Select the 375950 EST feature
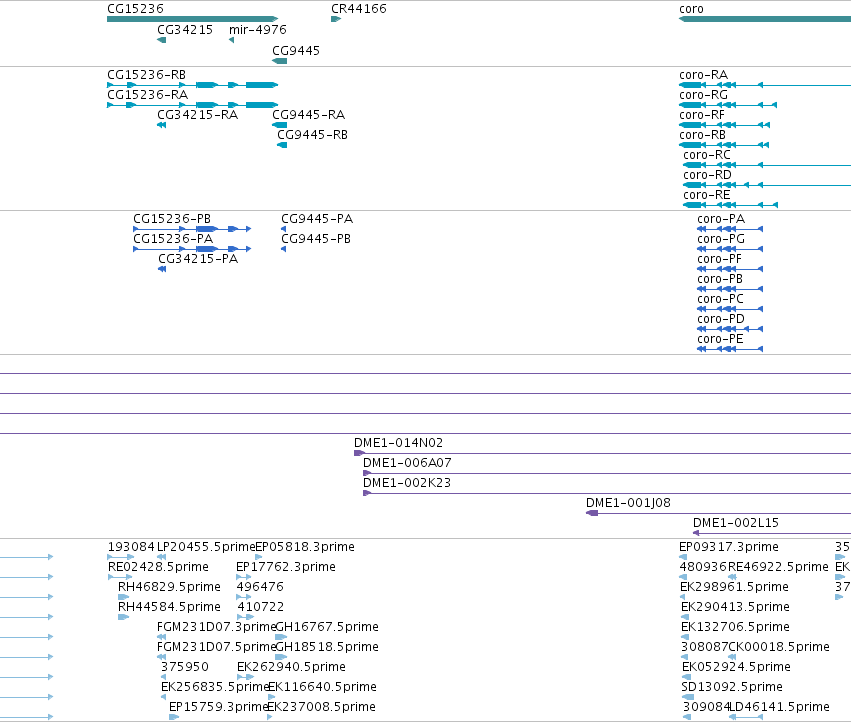Image resolution: width=851 pixels, height=722 pixels. (x=163, y=677)
